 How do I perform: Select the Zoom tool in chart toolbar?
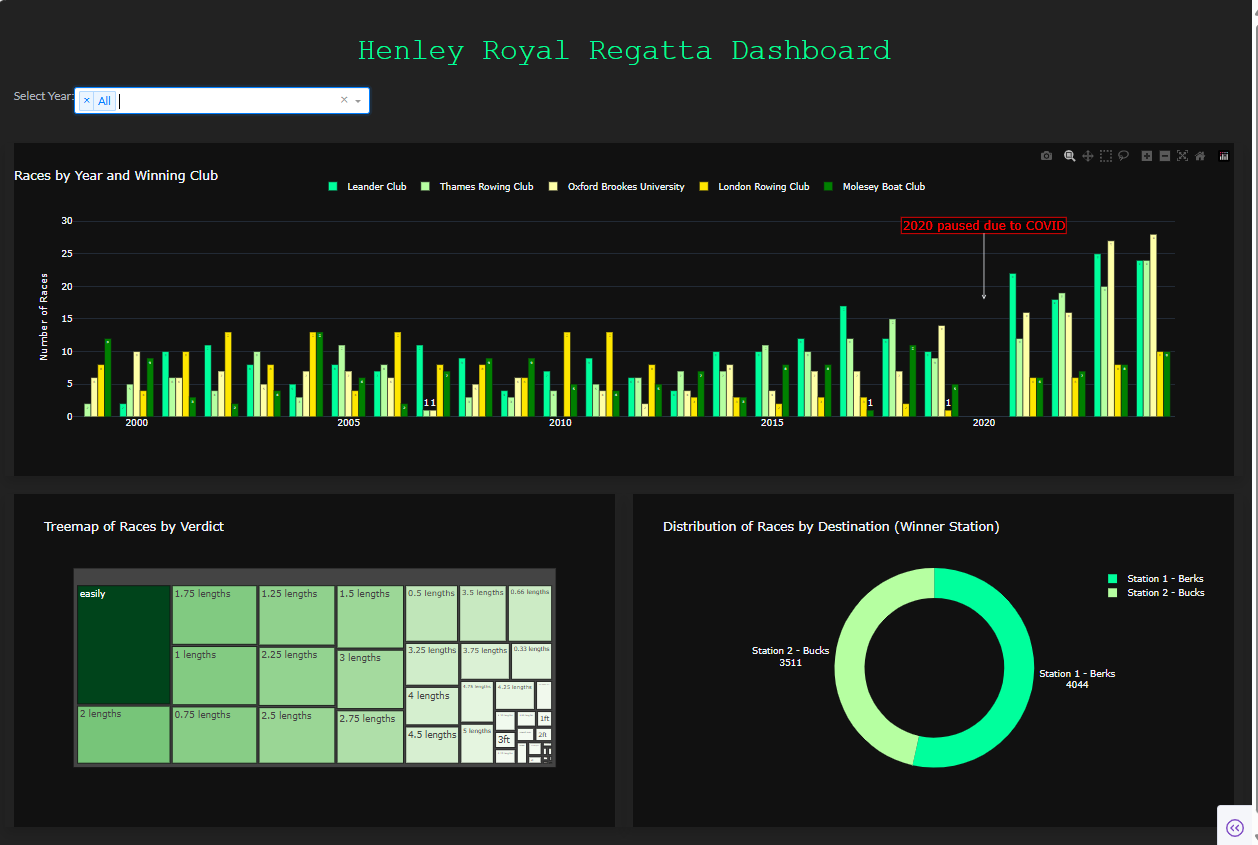pos(1070,156)
